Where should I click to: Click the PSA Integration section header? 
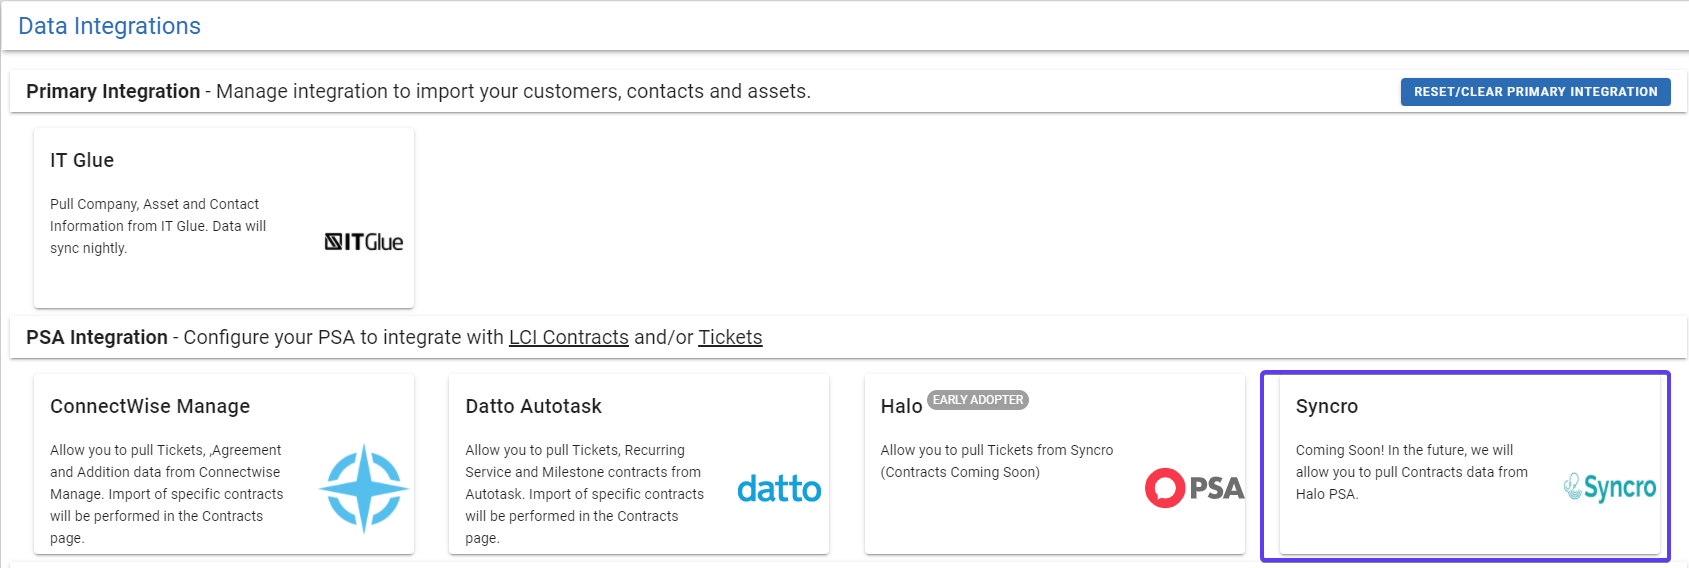[394, 337]
